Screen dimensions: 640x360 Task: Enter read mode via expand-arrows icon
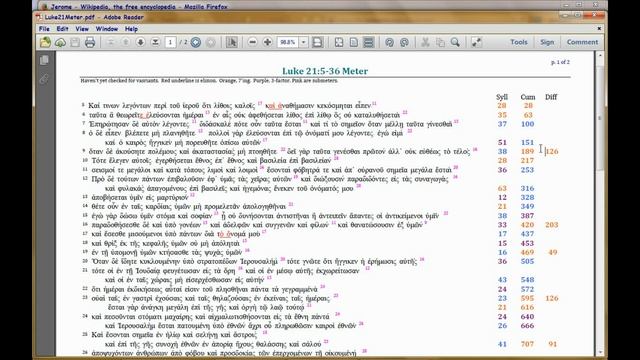point(476,42)
